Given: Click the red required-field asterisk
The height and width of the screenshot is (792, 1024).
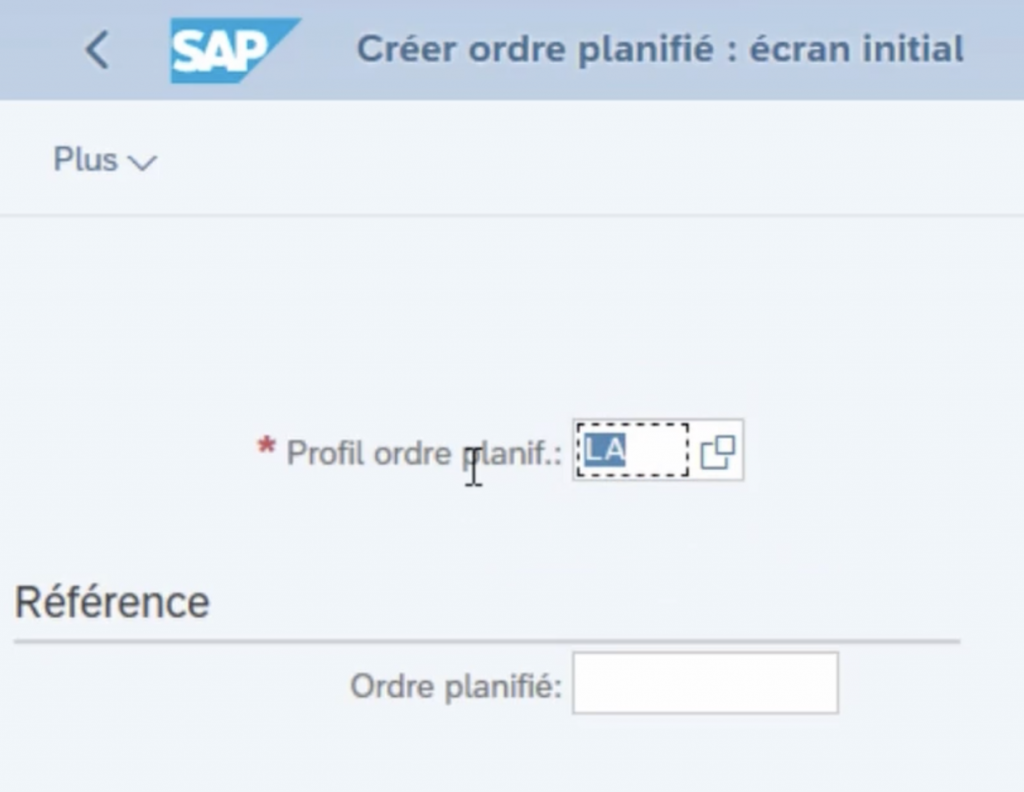Looking at the screenshot, I should click(266, 449).
